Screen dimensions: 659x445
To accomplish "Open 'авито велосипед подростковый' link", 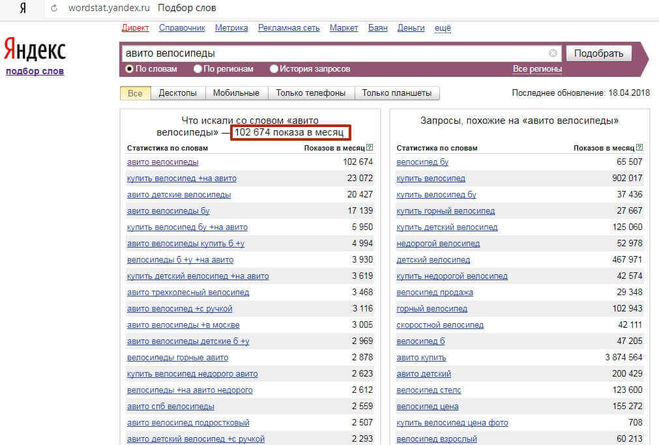I will click(188, 423).
